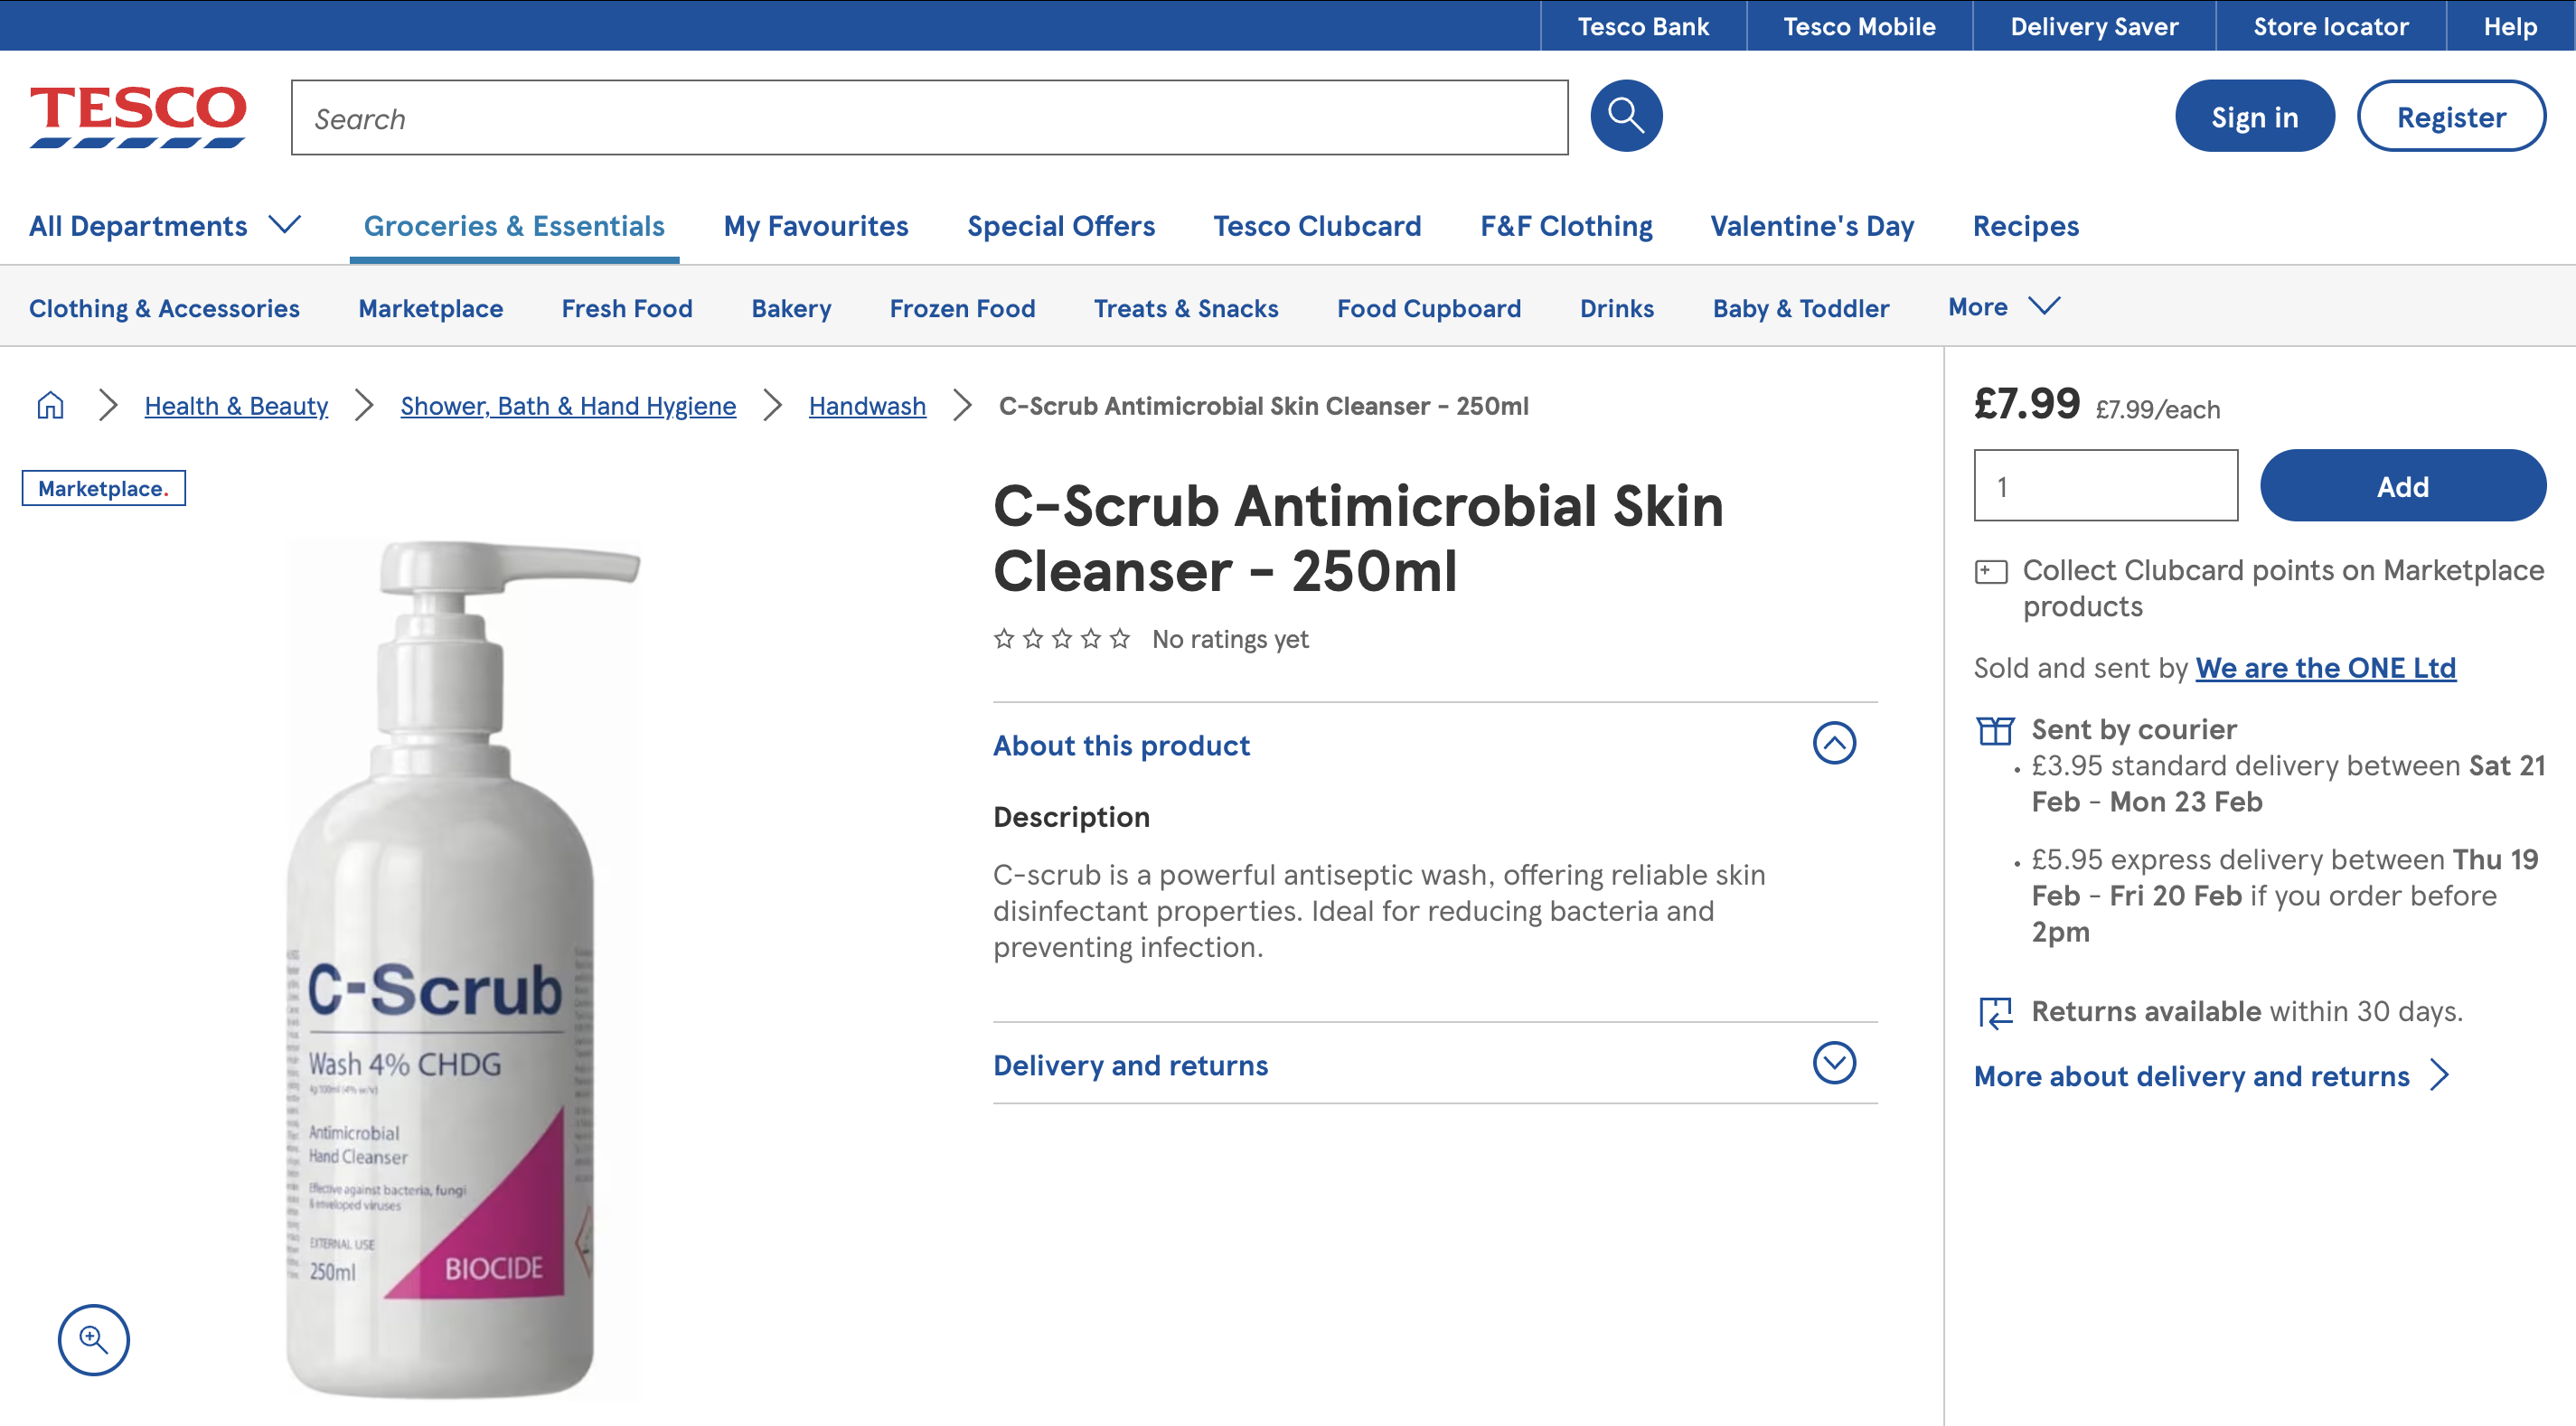2576x1426 pixels.
Task: Click the quantity input field
Action: (x=2104, y=486)
